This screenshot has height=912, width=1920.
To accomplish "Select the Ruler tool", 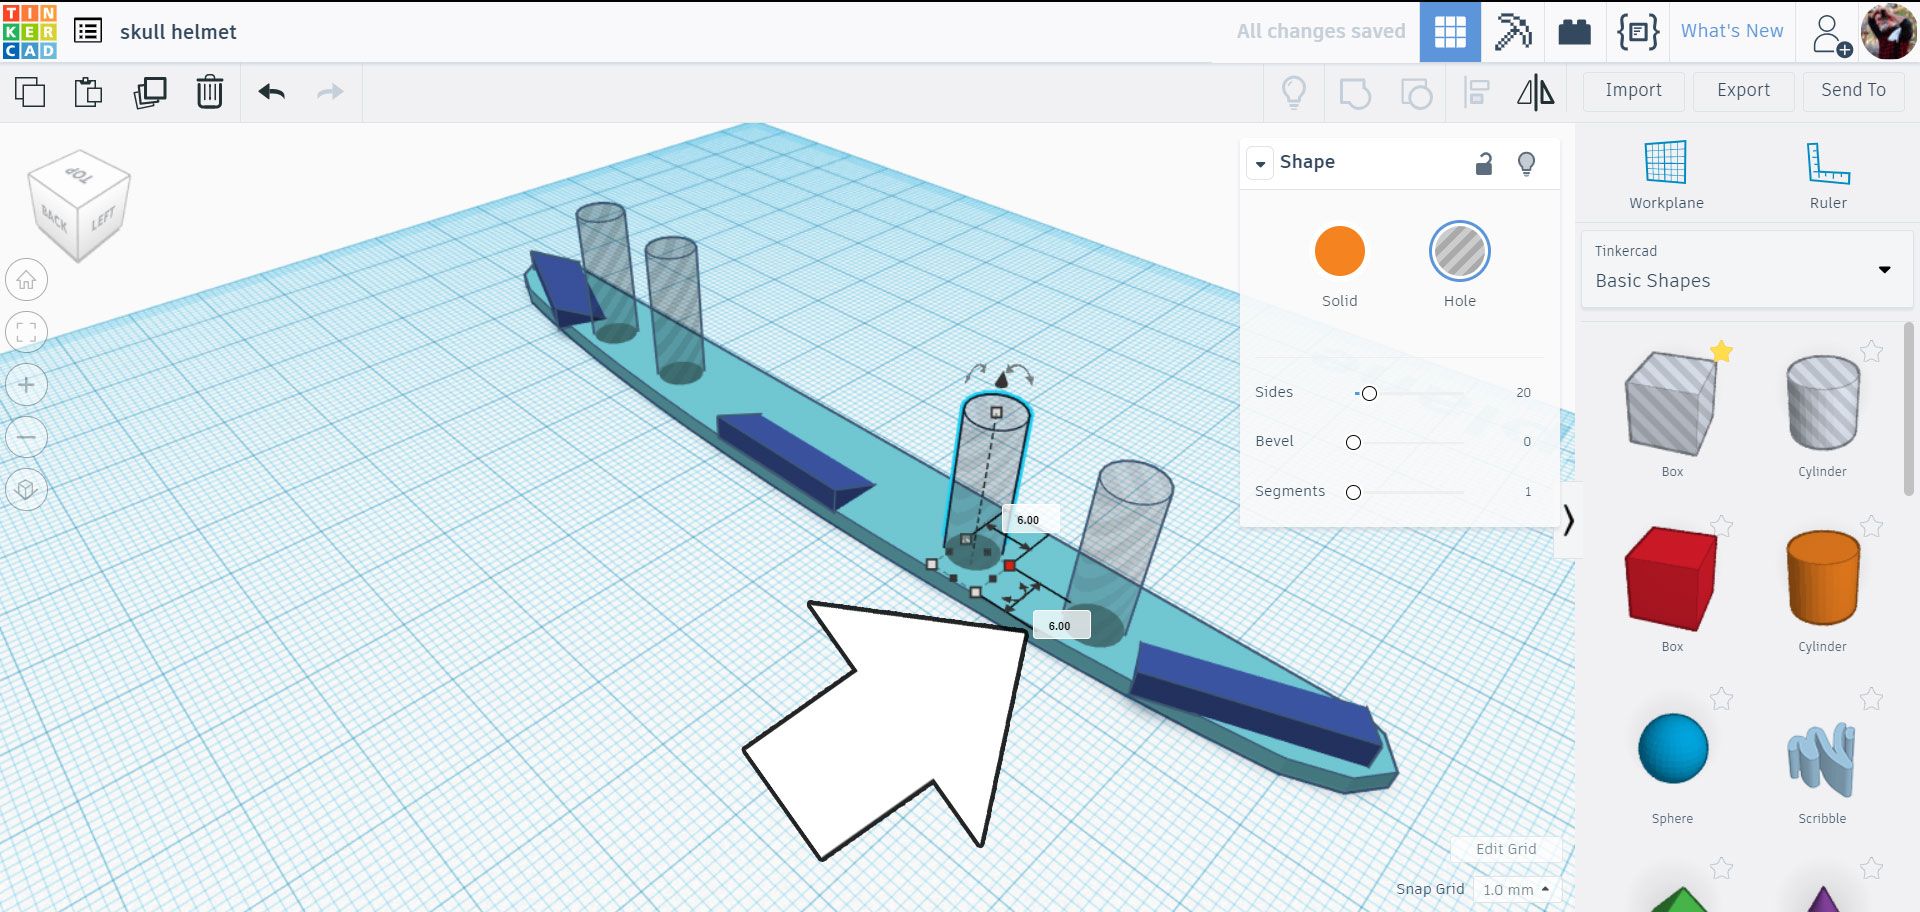I will [x=1828, y=175].
